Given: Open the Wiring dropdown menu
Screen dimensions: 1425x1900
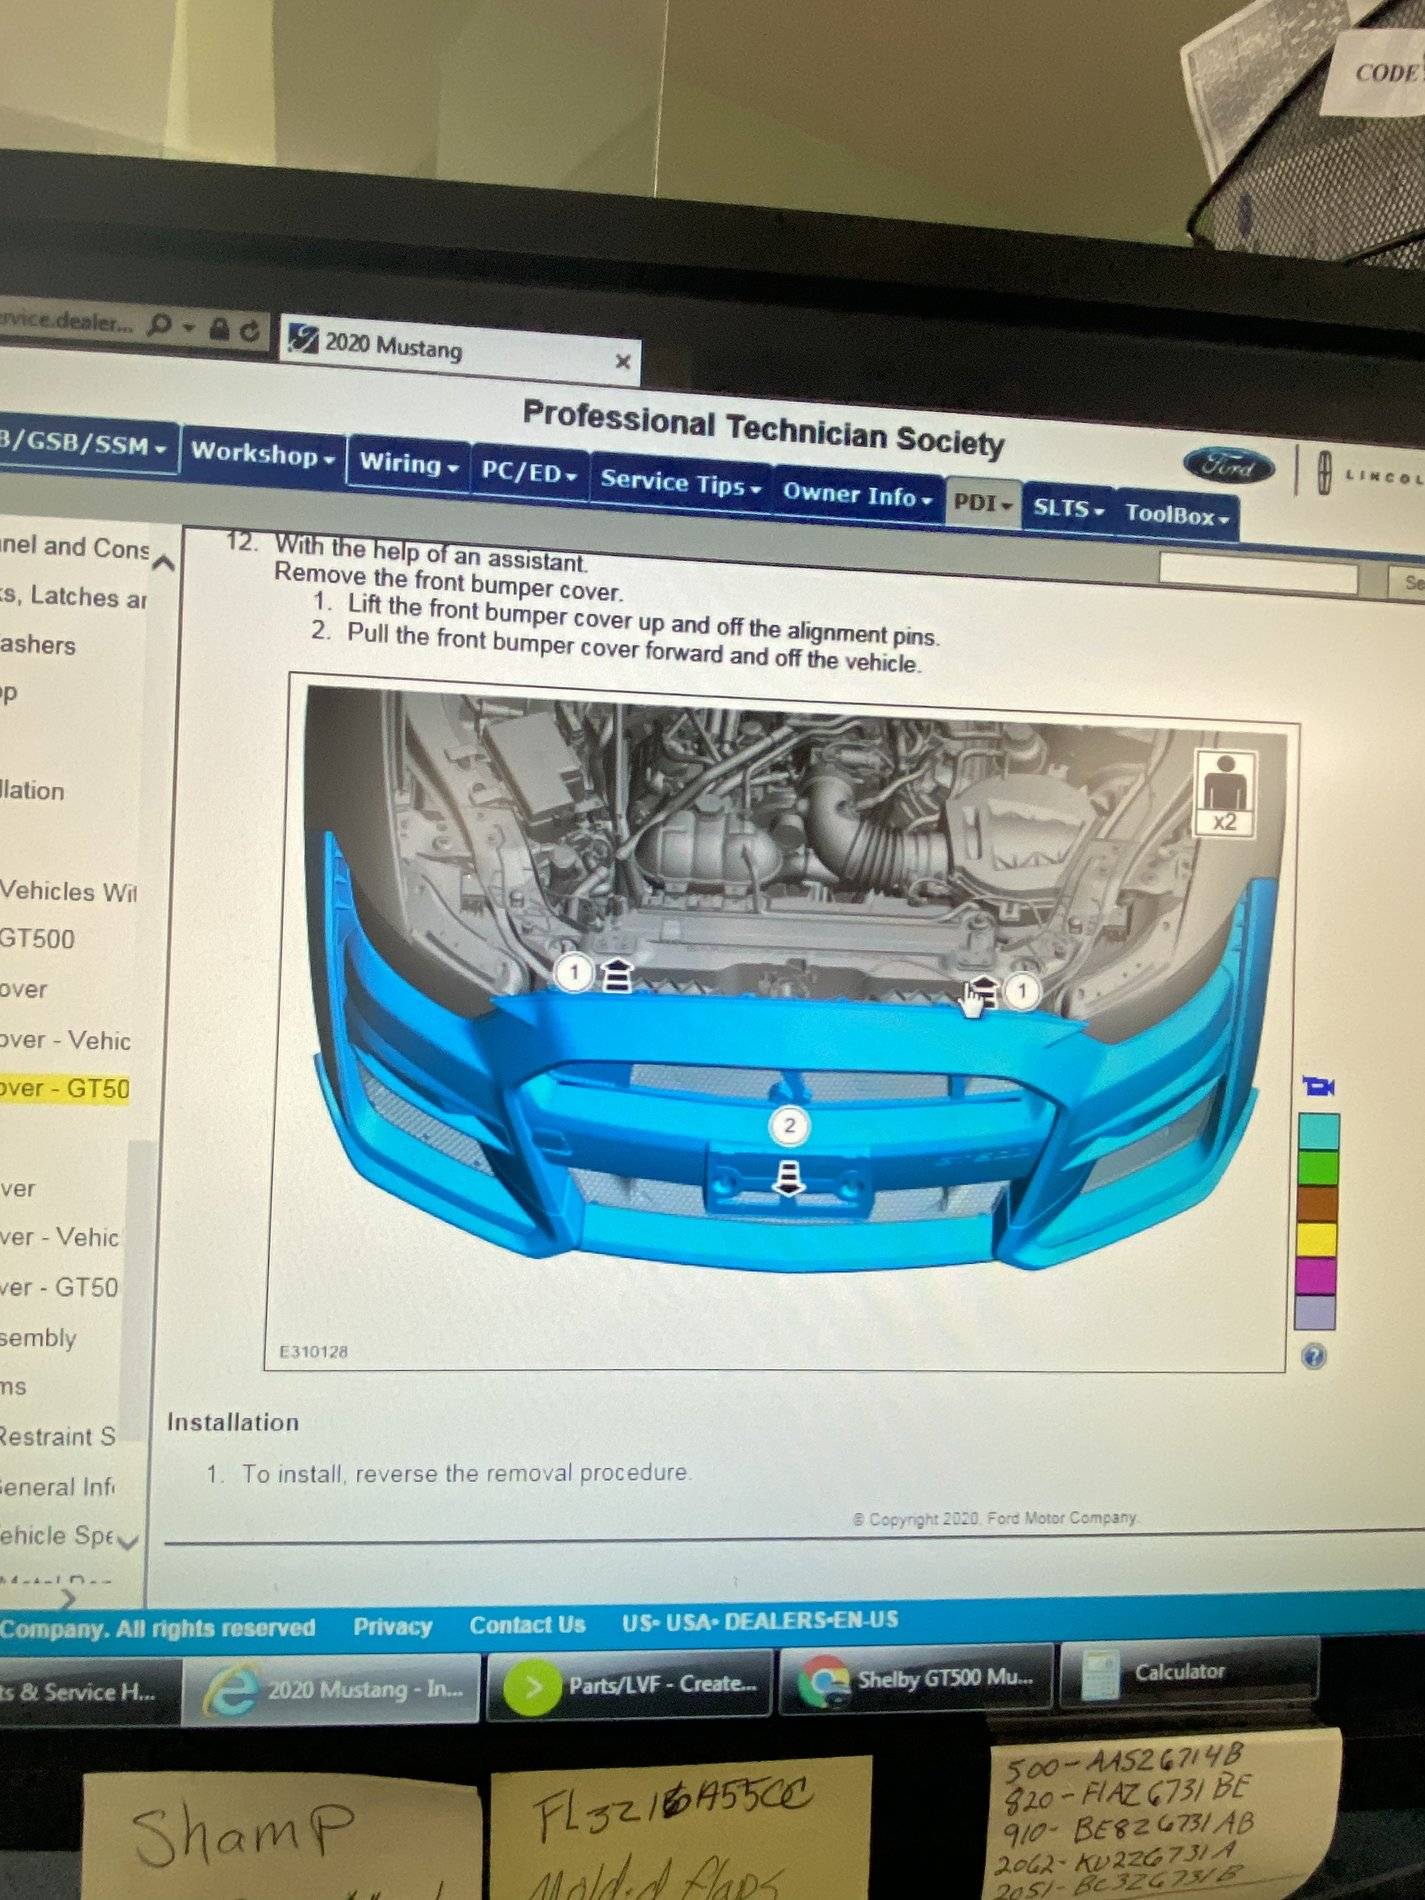Looking at the screenshot, I should (x=408, y=465).
